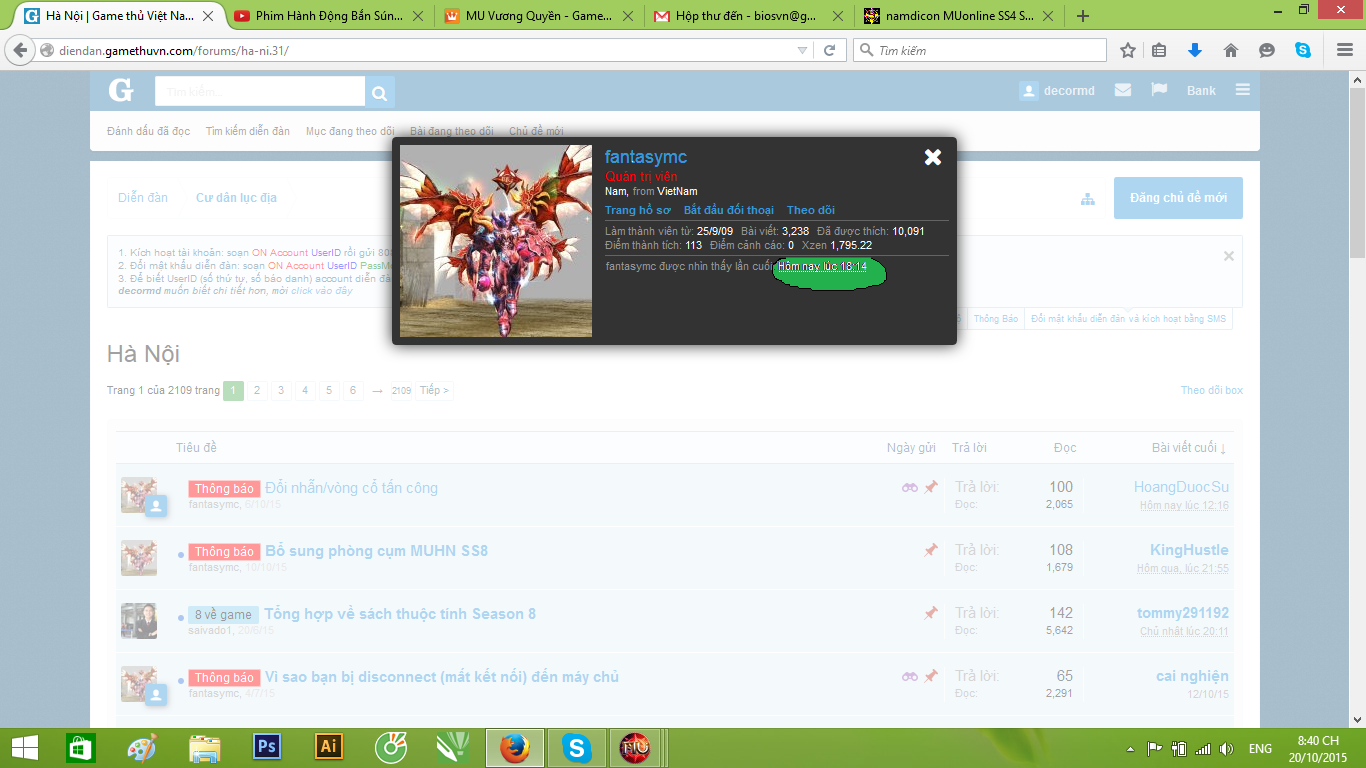Open decormd account menu
The width and height of the screenshot is (1366, 768).
1057,90
